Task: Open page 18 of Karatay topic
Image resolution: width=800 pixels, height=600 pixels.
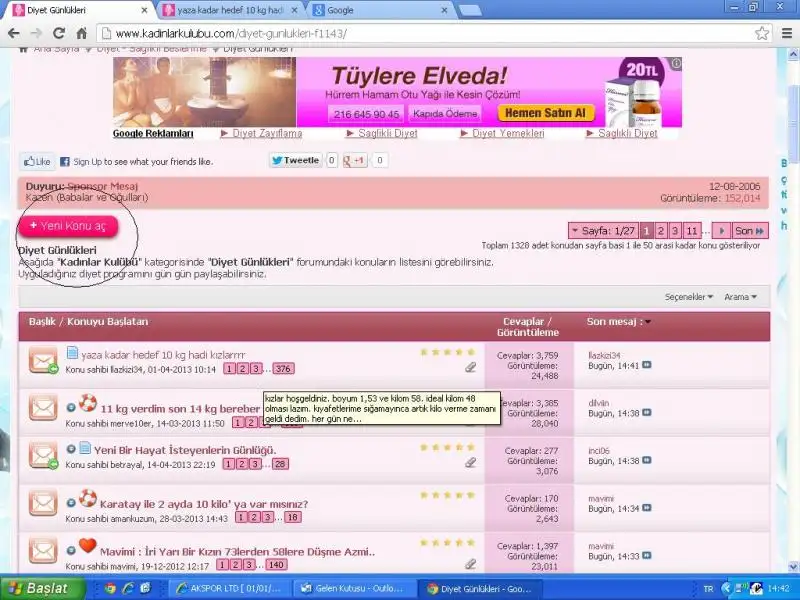Action: 292,517
